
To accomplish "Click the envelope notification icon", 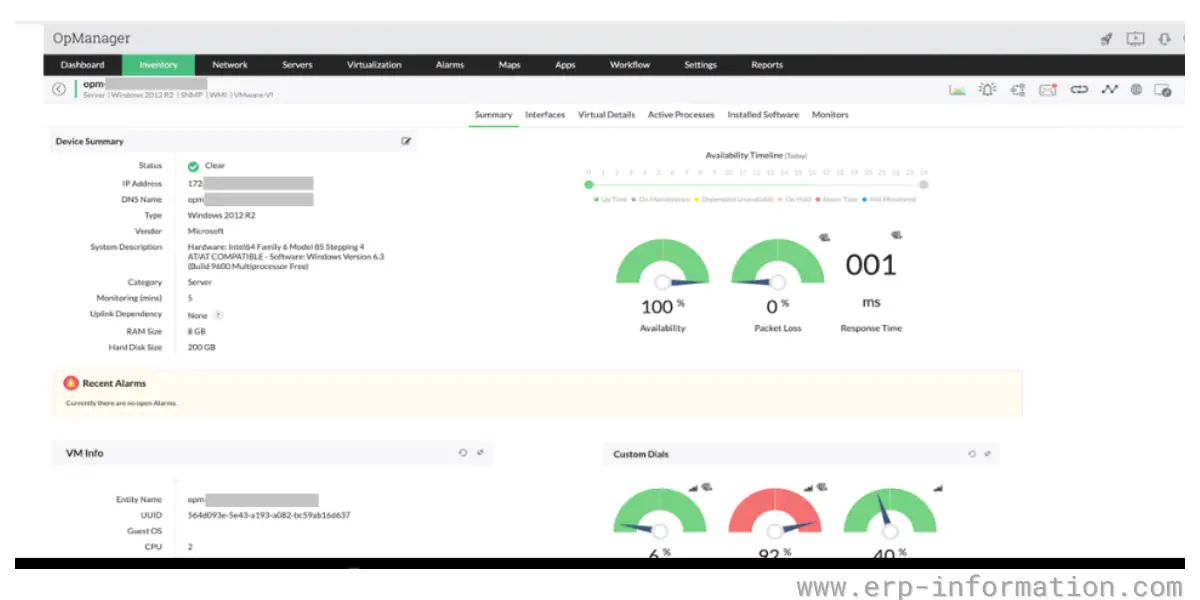I will 1048,90.
